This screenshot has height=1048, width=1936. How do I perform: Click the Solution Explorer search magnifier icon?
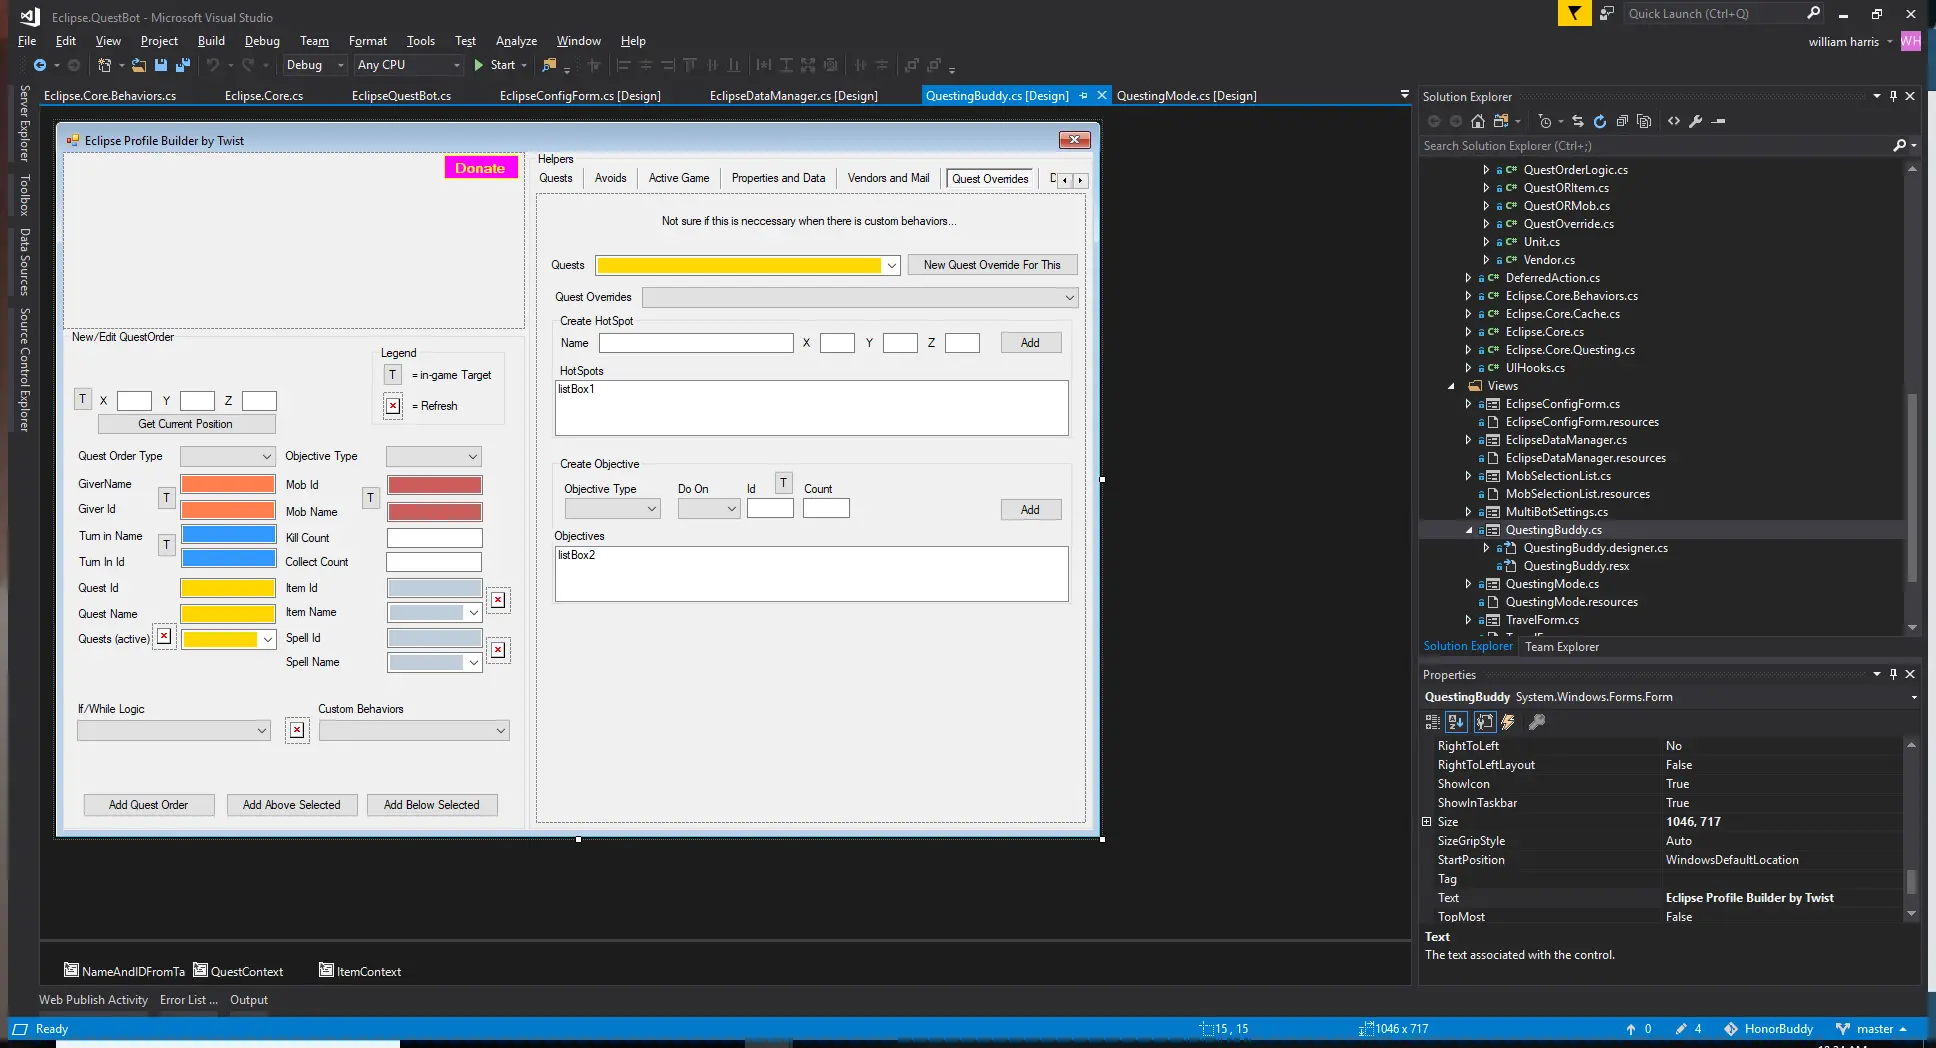[1900, 146]
